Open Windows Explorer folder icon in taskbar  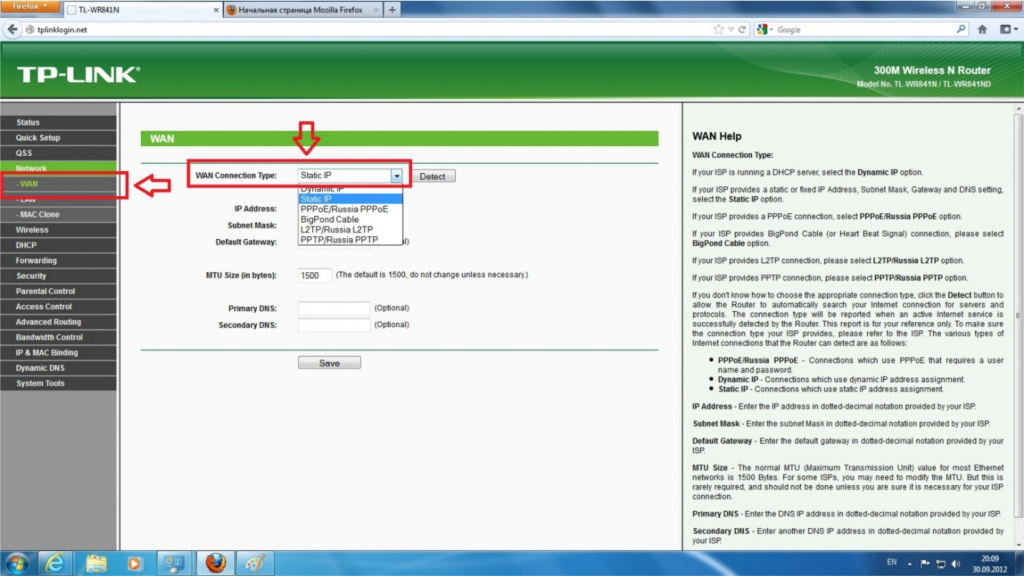(x=96, y=563)
